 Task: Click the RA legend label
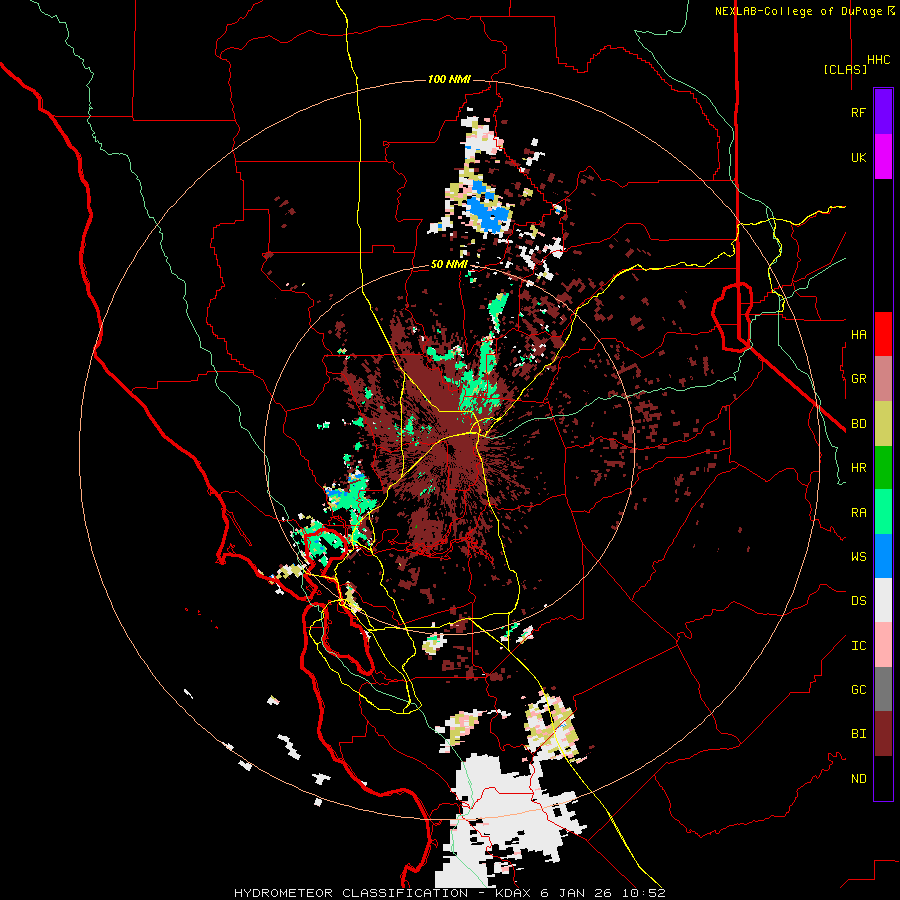click(x=858, y=513)
